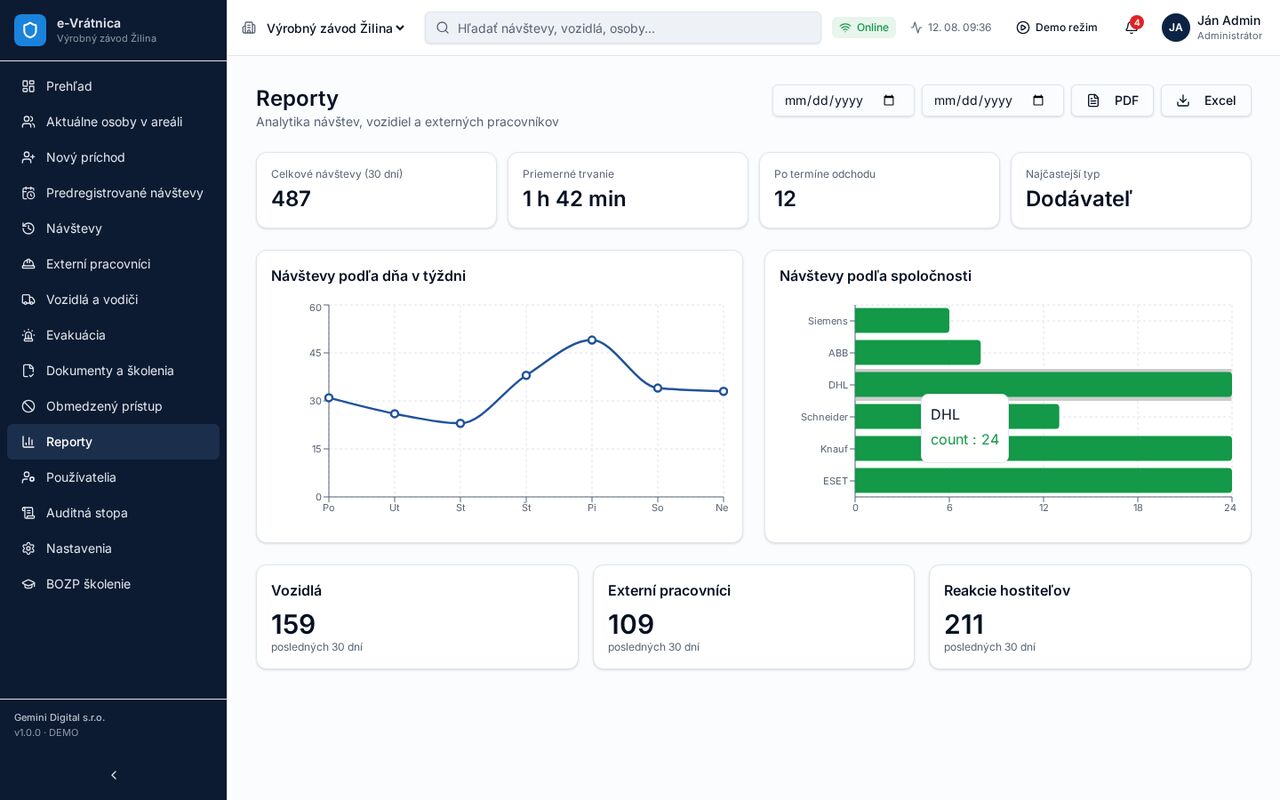Click the Auditná stopa scroll icon
Image resolution: width=1280 pixels, height=800 pixels.
point(28,513)
